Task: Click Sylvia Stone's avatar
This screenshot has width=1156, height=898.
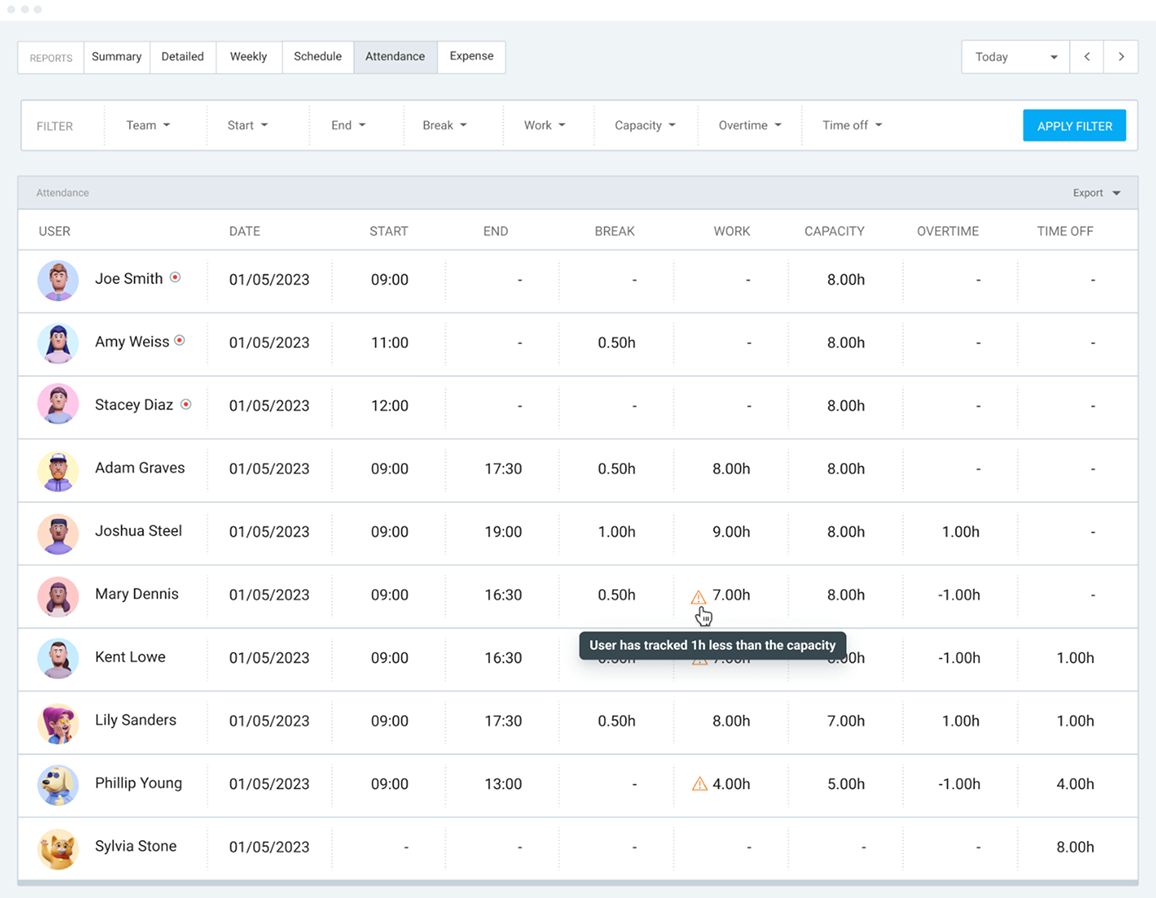Action: [x=58, y=848]
